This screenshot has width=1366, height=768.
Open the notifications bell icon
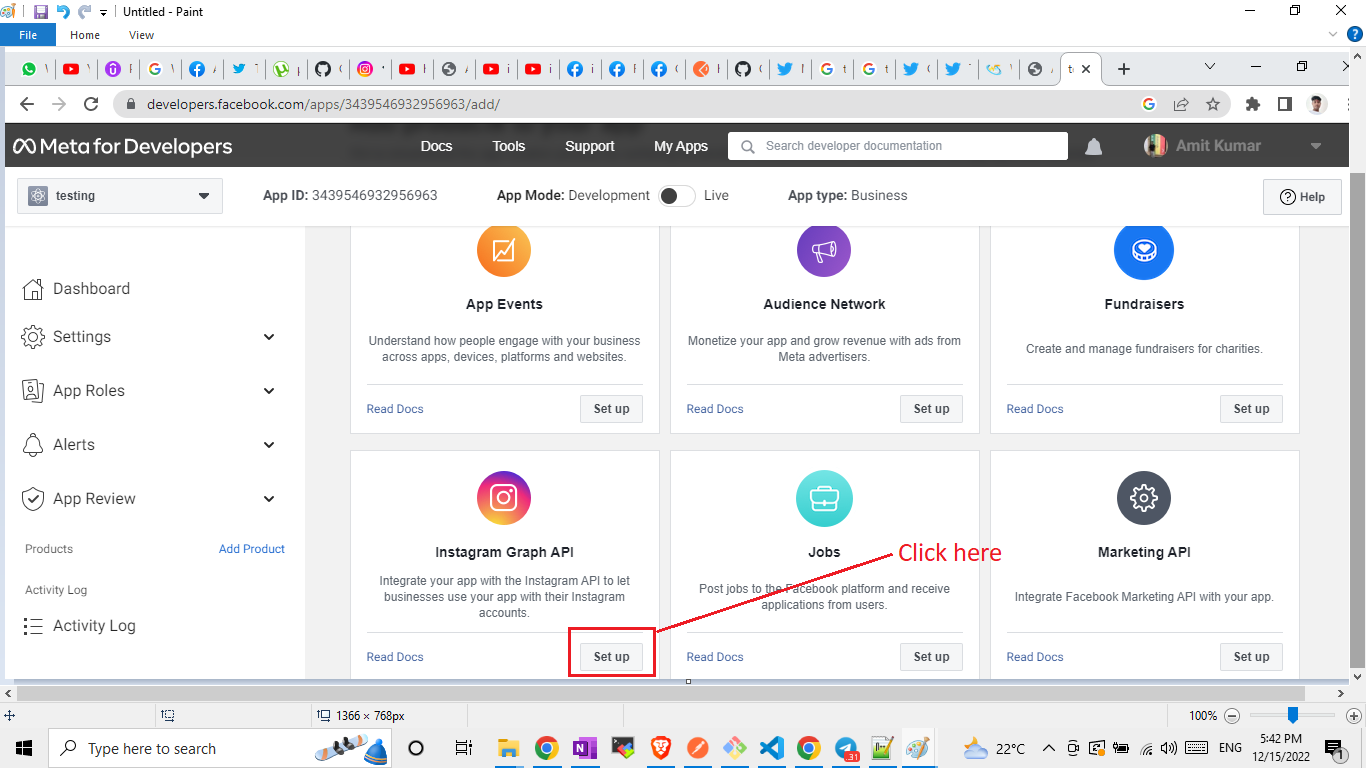coord(1092,145)
